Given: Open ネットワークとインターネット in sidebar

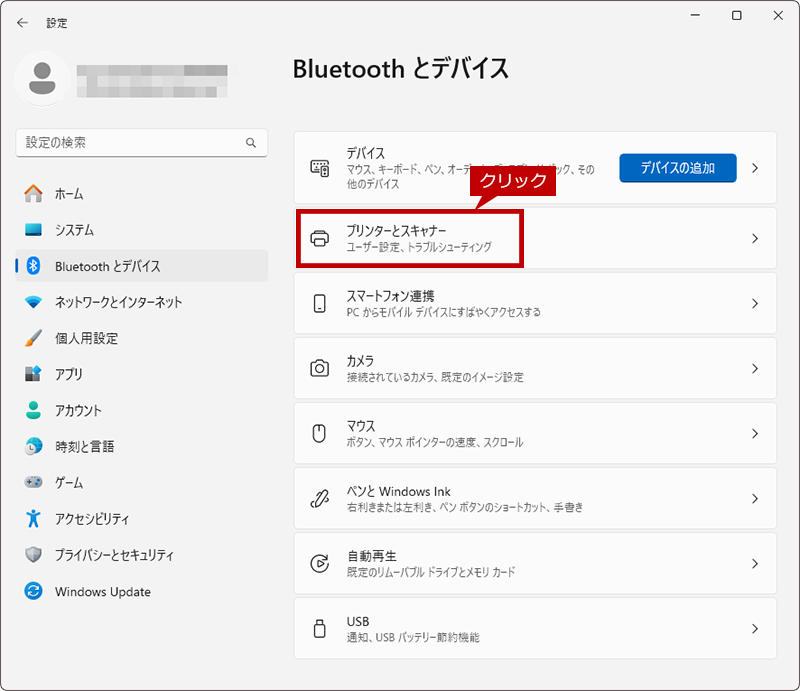Looking at the screenshot, I should 118,302.
